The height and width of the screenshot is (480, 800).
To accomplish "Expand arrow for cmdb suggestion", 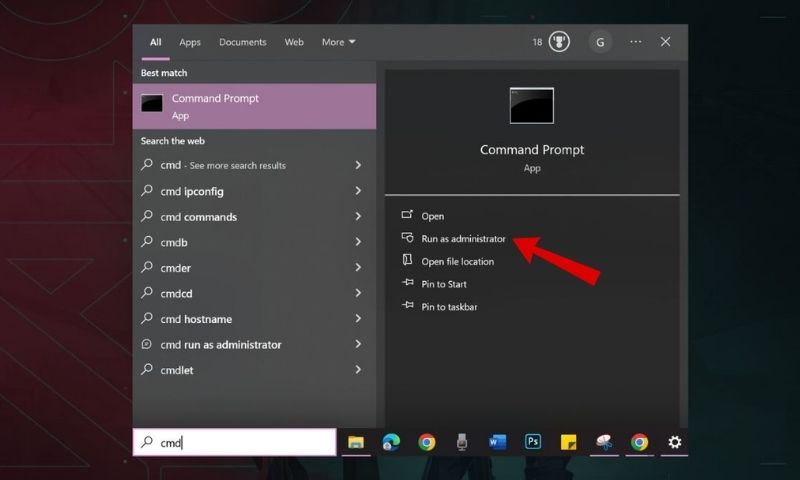I will pyautogui.click(x=358, y=241).
